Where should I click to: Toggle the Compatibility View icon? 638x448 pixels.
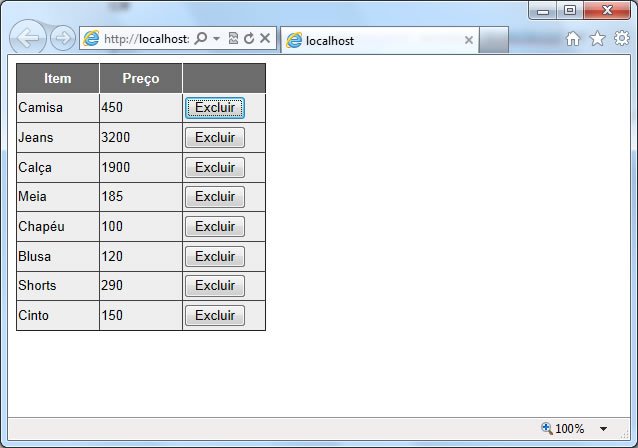[x=233, y=39]
